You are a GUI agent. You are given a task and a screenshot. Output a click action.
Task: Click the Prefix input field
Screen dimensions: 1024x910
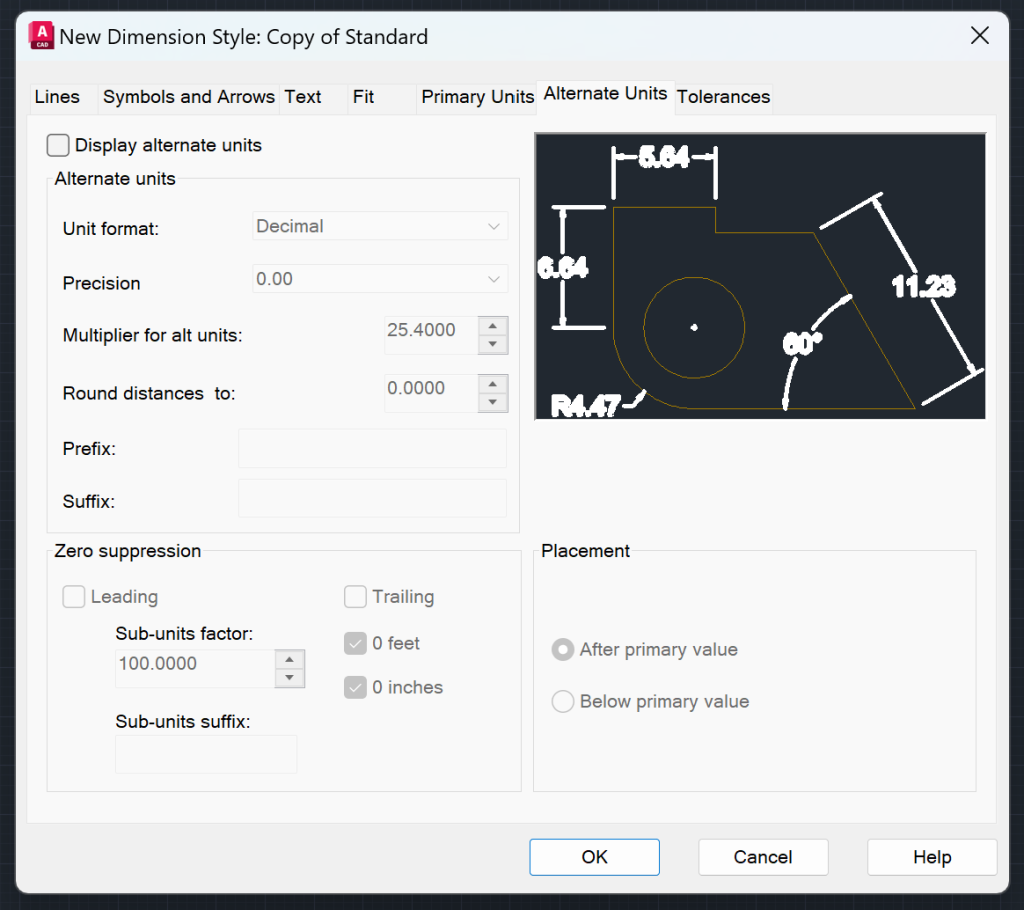pyautogui.click(x=371, y=448)
